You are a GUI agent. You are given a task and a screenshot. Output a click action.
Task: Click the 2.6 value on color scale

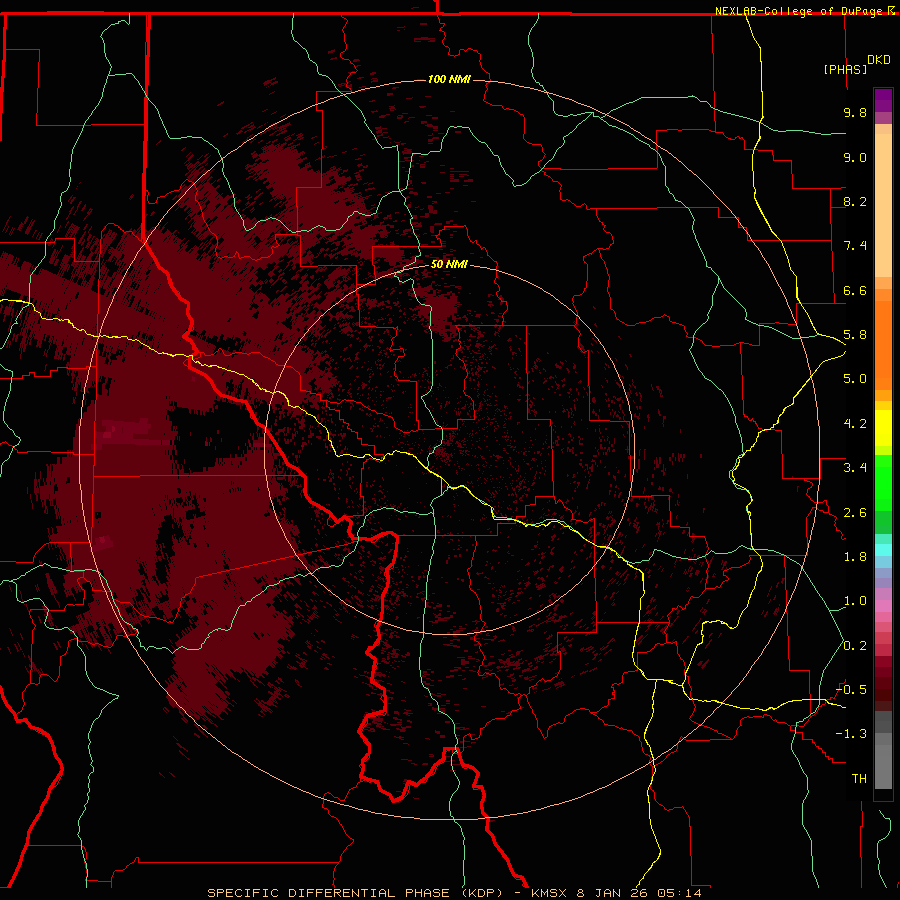click(x=855, y=513)
